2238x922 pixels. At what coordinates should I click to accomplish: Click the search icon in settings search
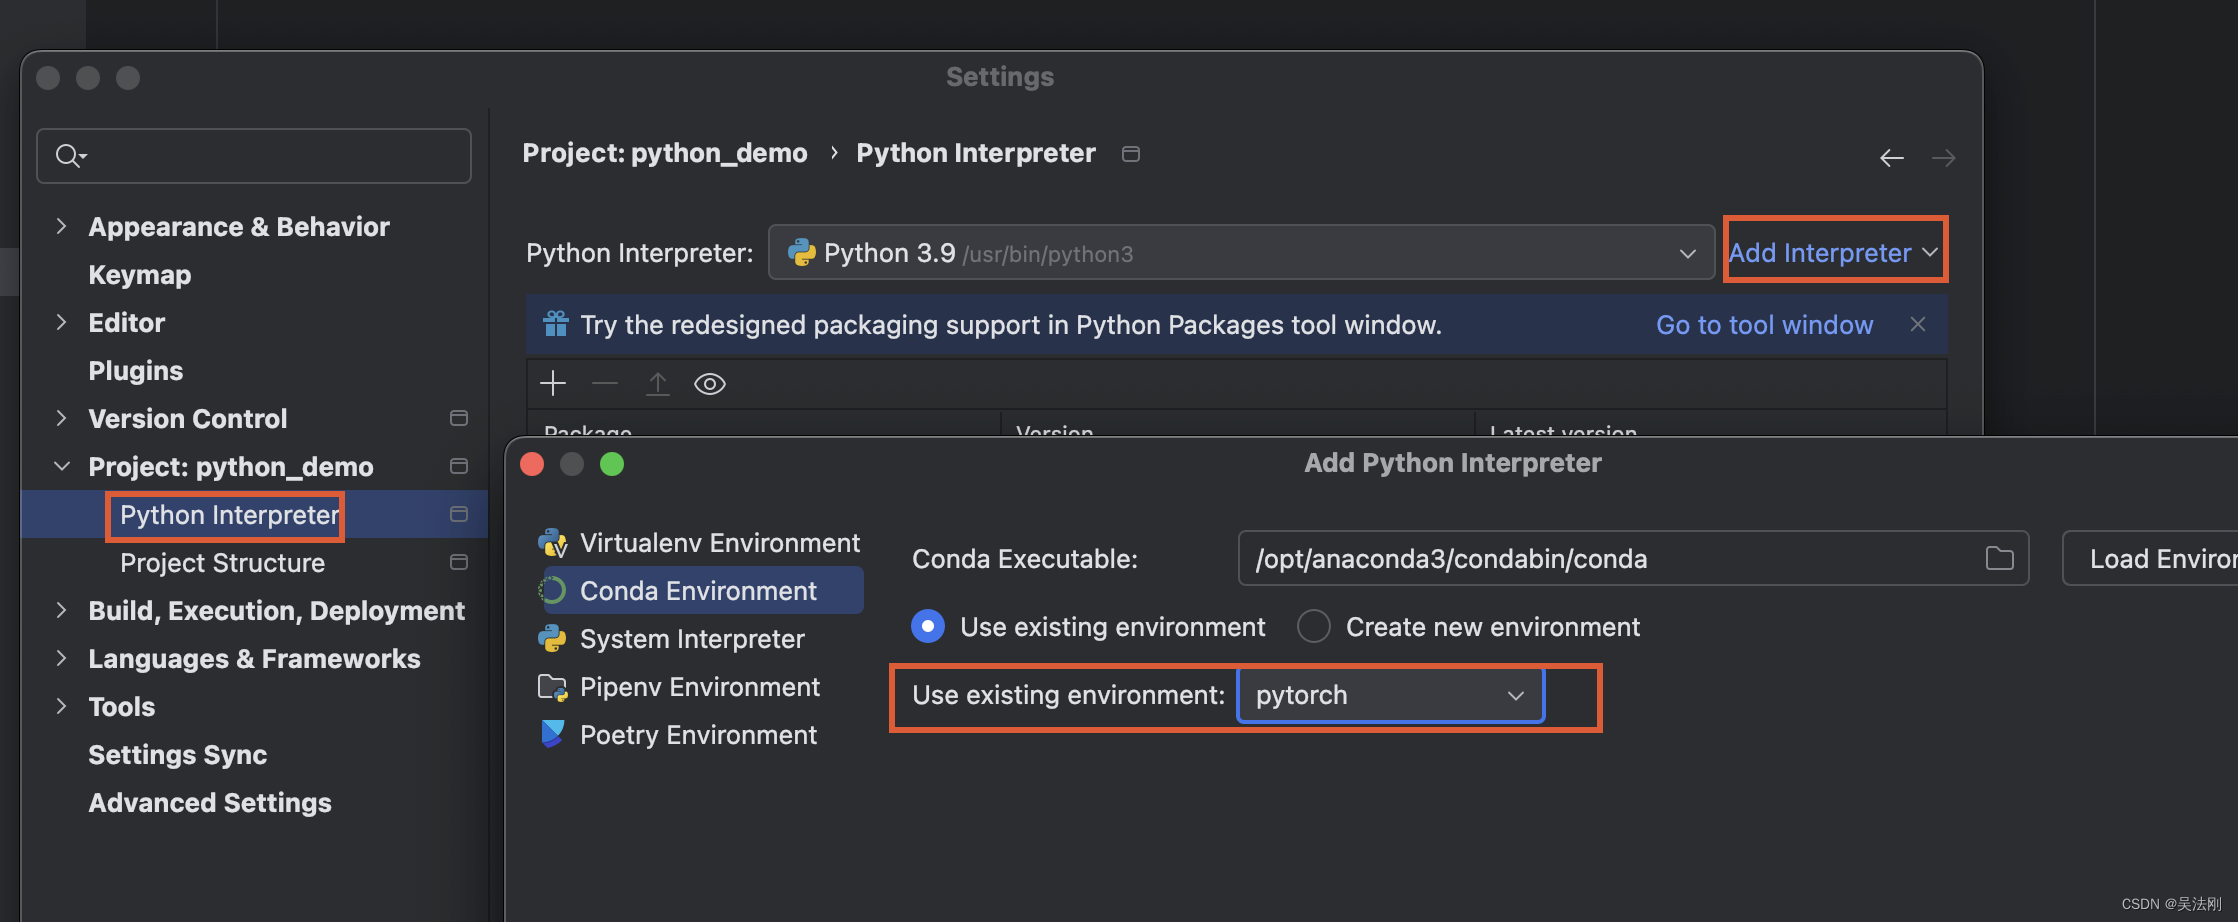click(69, 156)
